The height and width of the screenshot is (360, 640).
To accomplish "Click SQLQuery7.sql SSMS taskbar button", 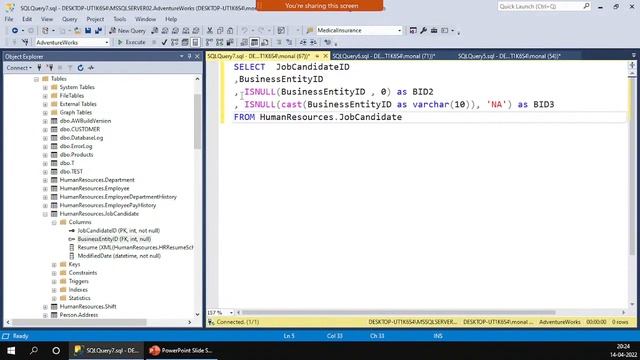I will pyautogui.click(x=107, y=351).
